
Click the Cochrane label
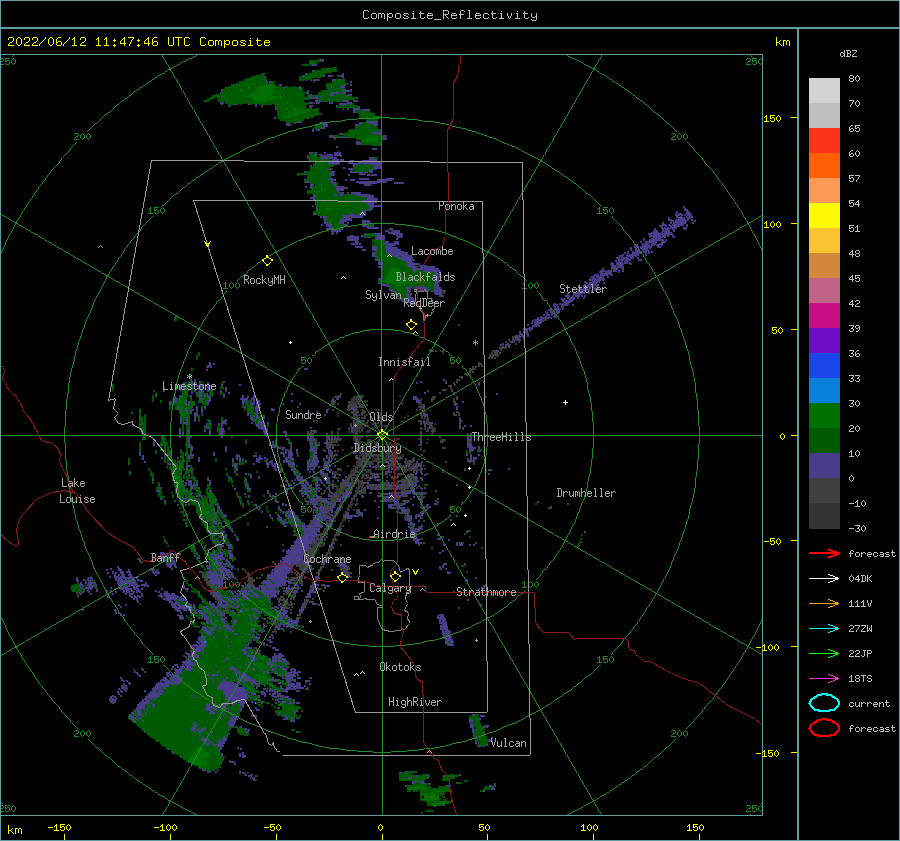pyautogui.click(x=327, y=559)
